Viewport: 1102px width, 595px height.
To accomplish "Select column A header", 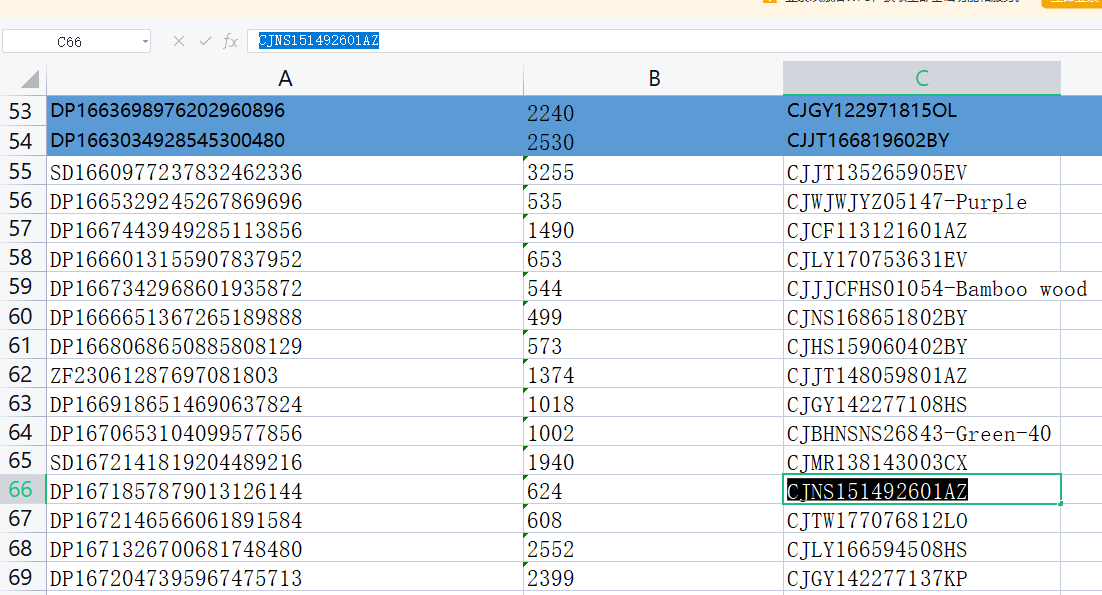I will click(x=285, y=79).
